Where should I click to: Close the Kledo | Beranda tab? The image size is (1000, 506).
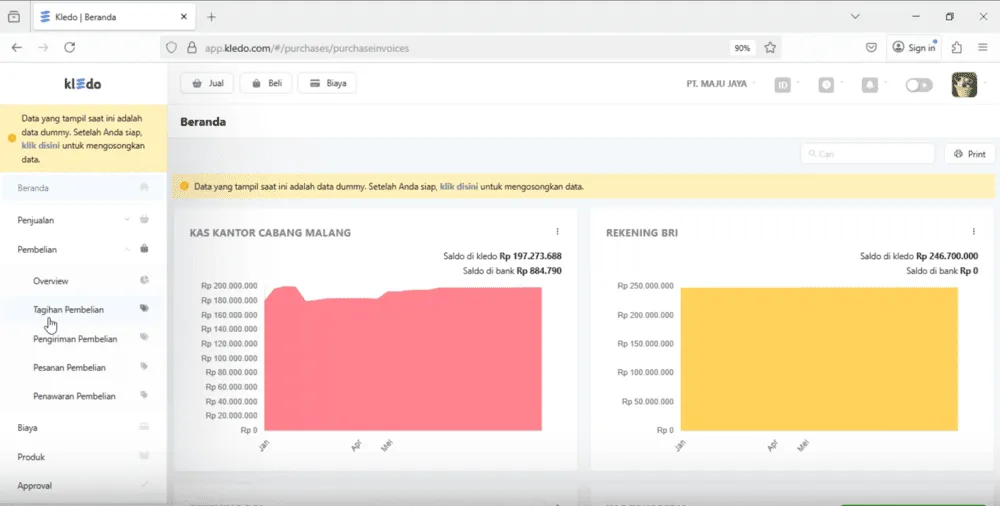pyautogui.click(x=184, y=17)
